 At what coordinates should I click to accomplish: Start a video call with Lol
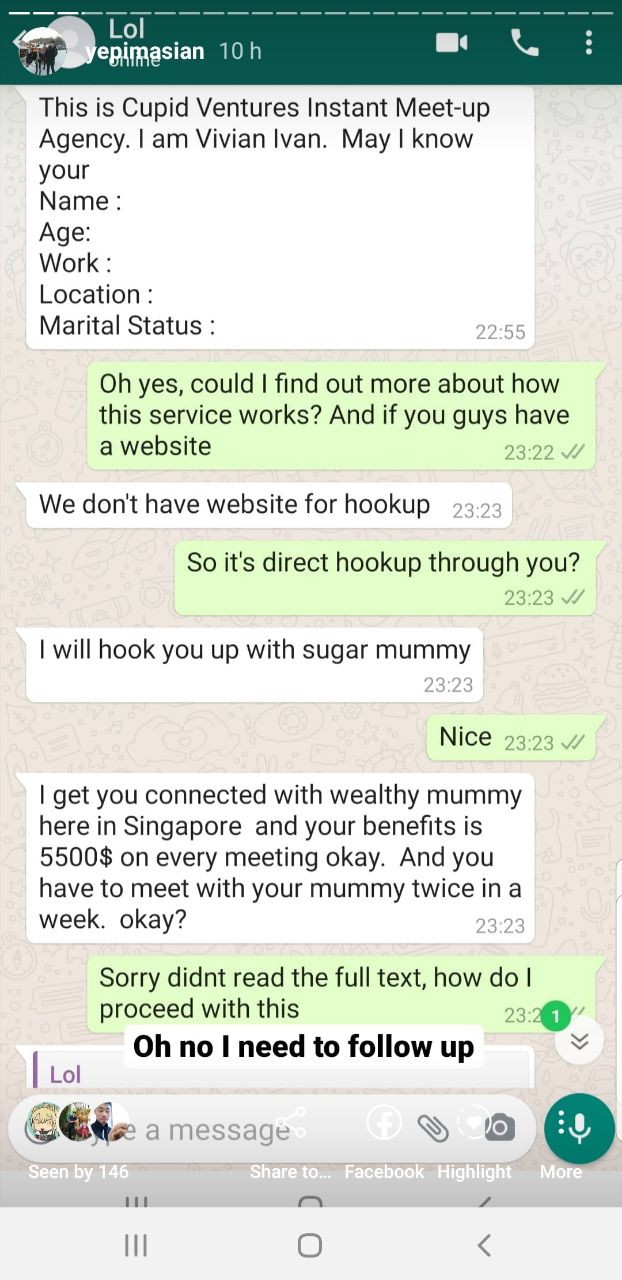tap(452, 43)
